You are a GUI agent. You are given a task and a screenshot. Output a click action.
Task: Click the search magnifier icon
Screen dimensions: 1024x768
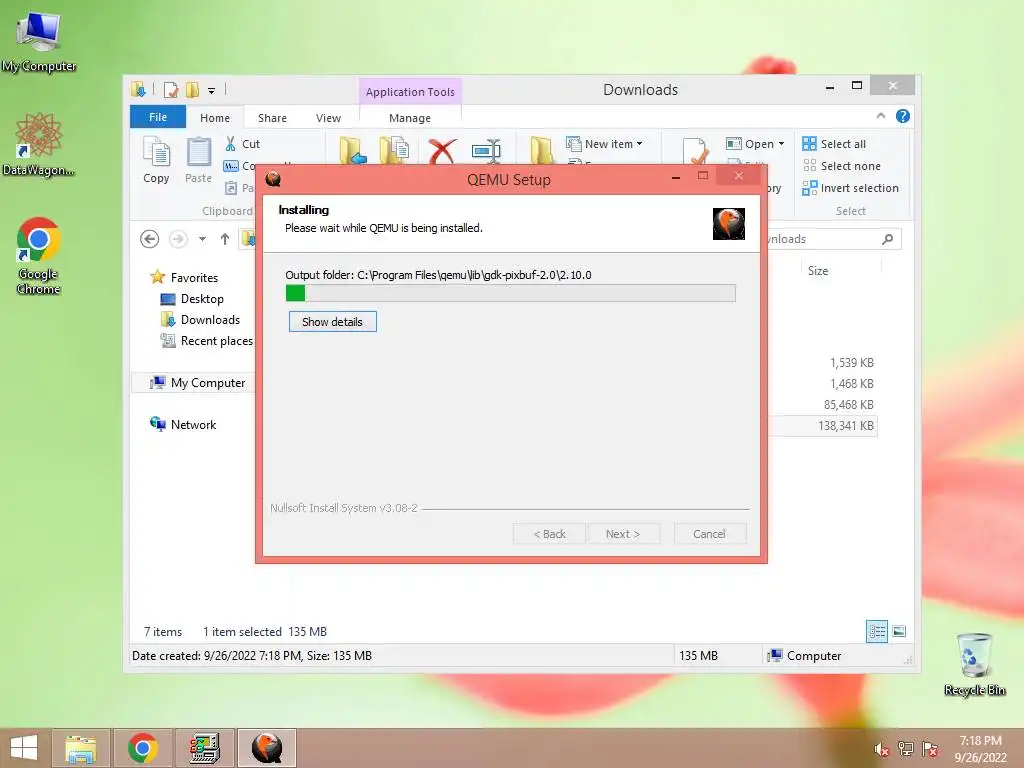[x=888, y=239]
